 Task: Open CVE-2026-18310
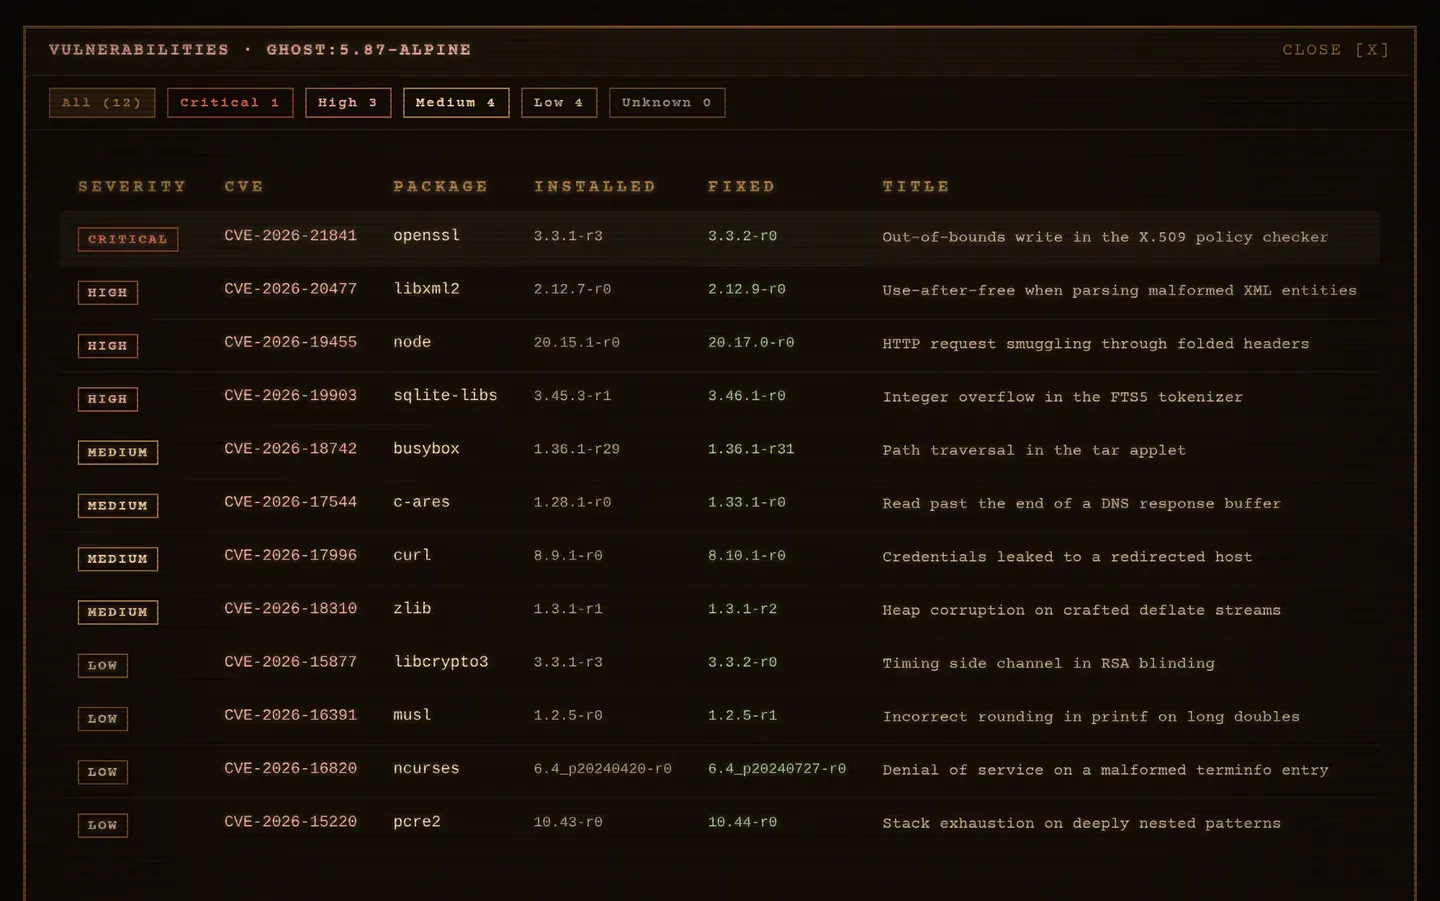click(291, 609)
